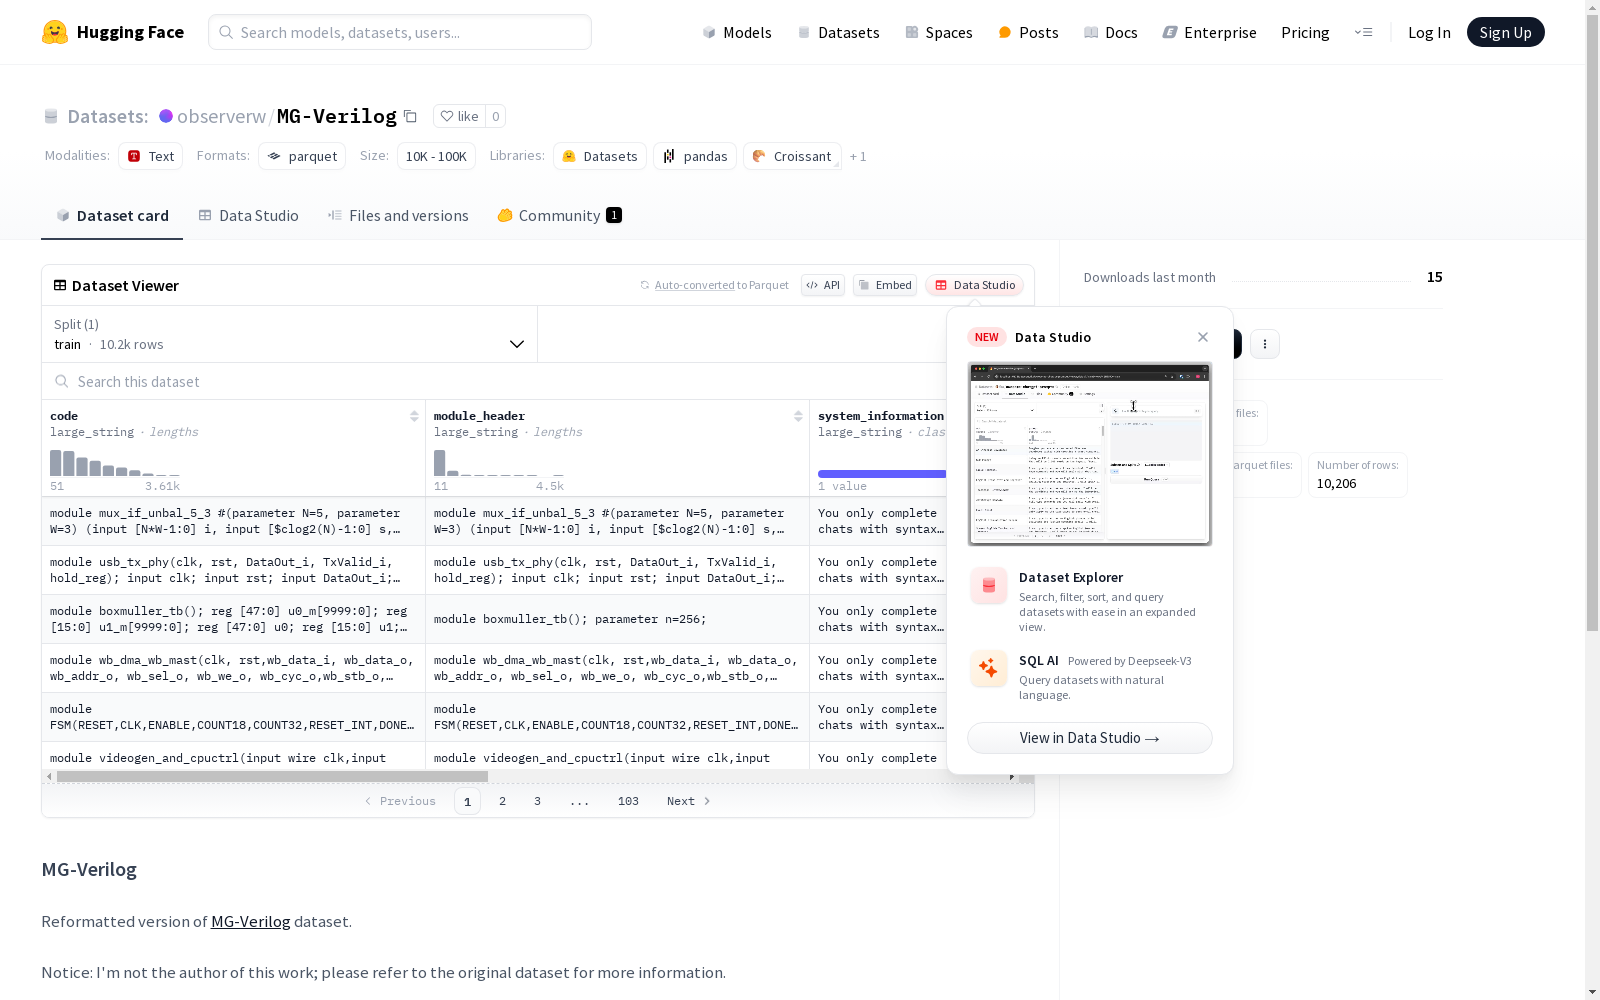The image size is (1600, 1000).
Task: Open the Pricing page
Action: [x=1305, y=32]
